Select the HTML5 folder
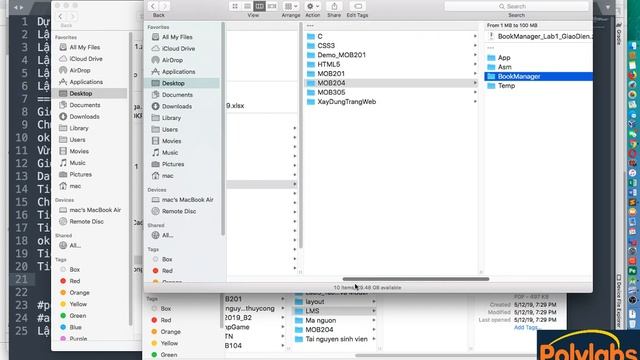This screenshot has width=640, height=360. point(329,64)
